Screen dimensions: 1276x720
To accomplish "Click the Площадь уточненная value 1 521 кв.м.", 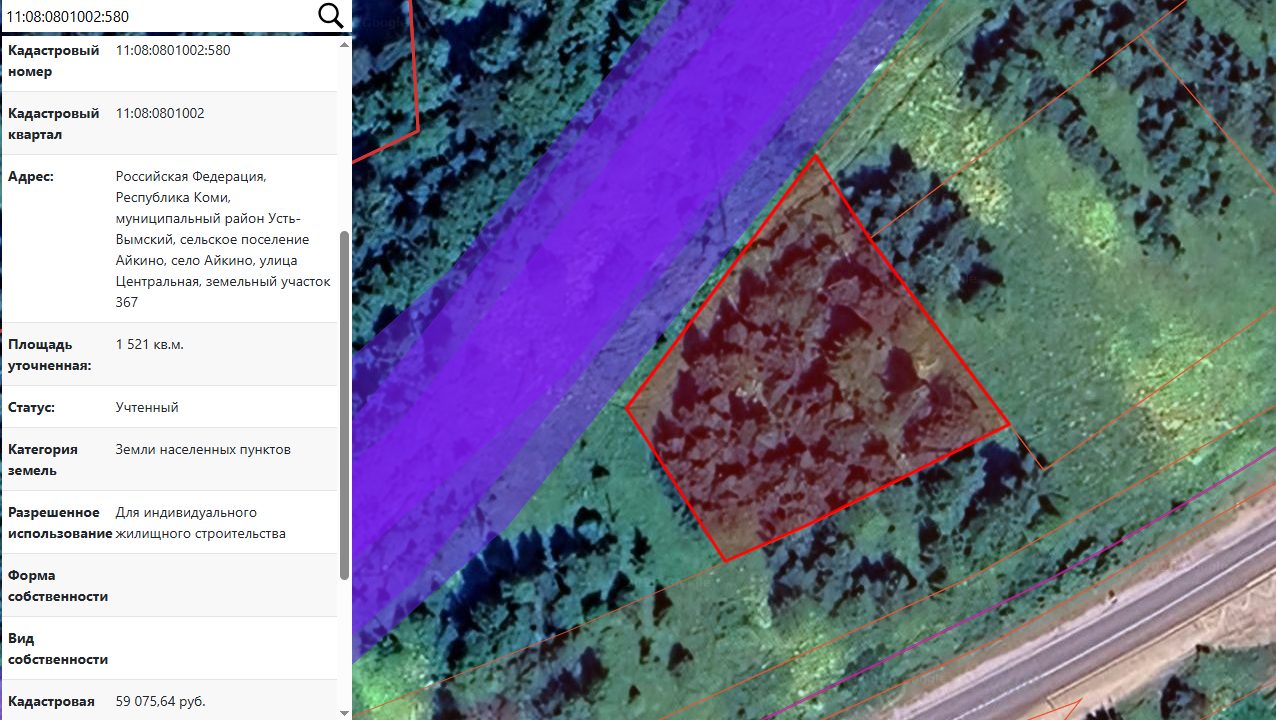I will [x=150, y=344].
